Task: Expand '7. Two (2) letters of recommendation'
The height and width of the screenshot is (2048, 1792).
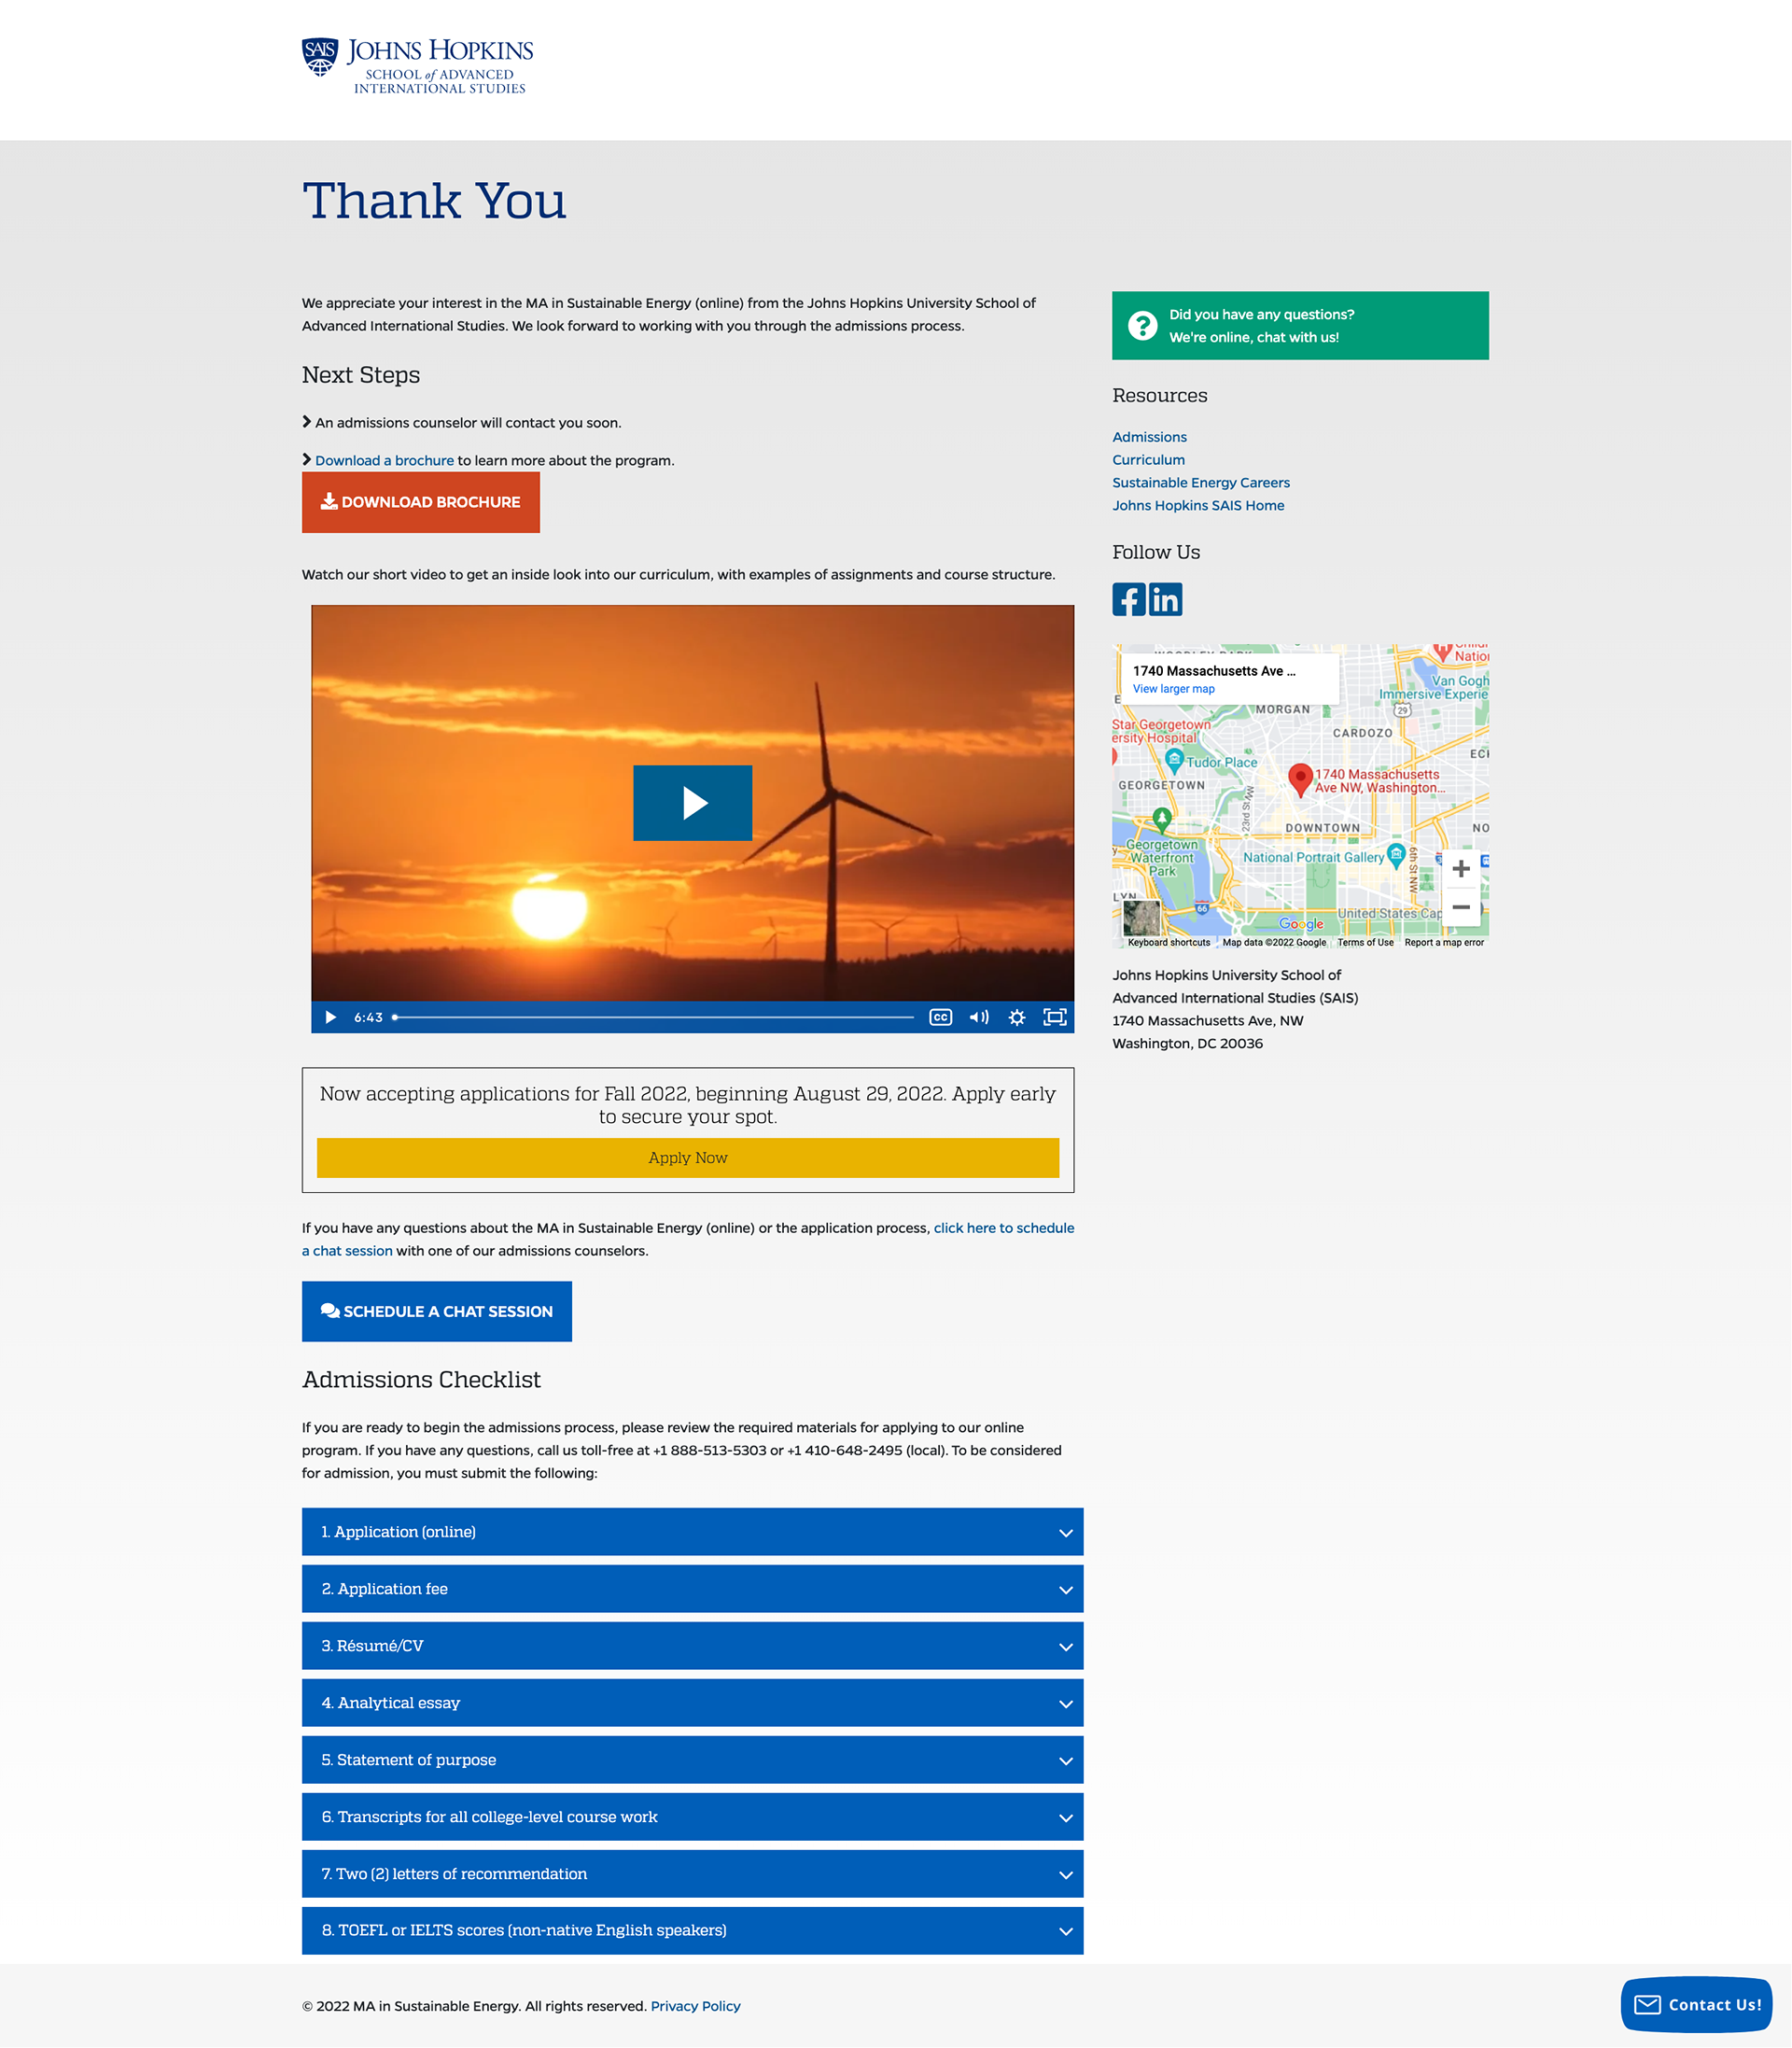Action: (x=692, y=1873)
